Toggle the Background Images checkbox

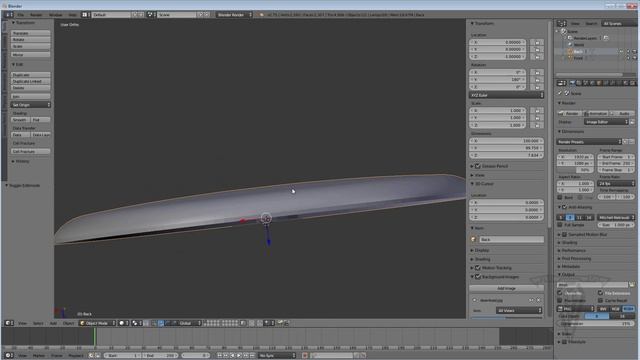(x=478, y=277)
